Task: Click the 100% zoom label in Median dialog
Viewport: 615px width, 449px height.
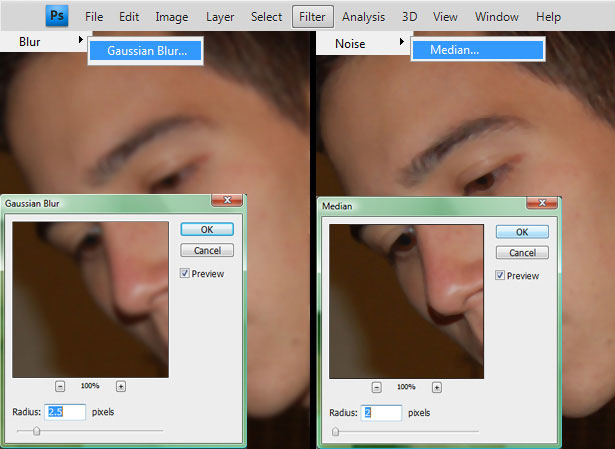Action: 406,387
